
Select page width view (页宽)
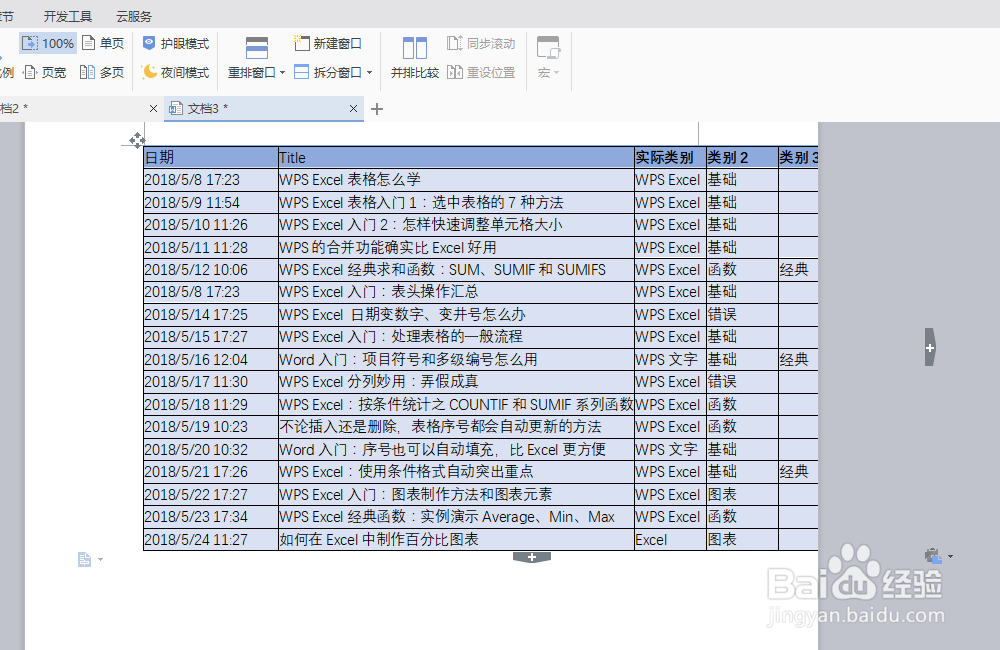45,73
